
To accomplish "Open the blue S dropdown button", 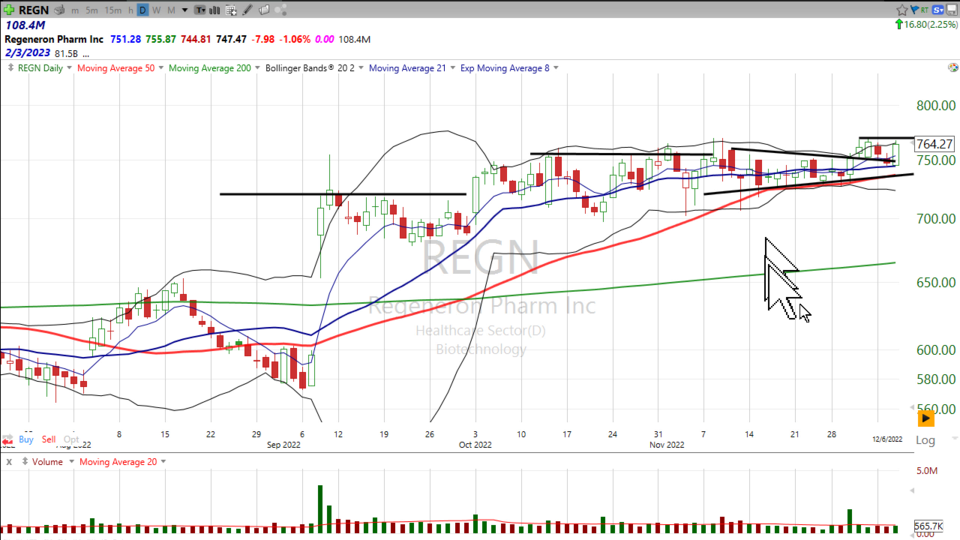I will tap(939, 10).
